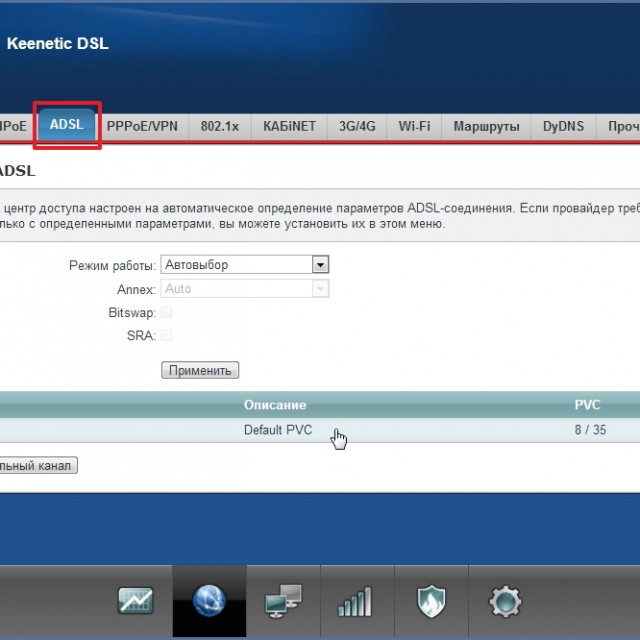Open the Маршруты tab

click(x=486, y=127)
